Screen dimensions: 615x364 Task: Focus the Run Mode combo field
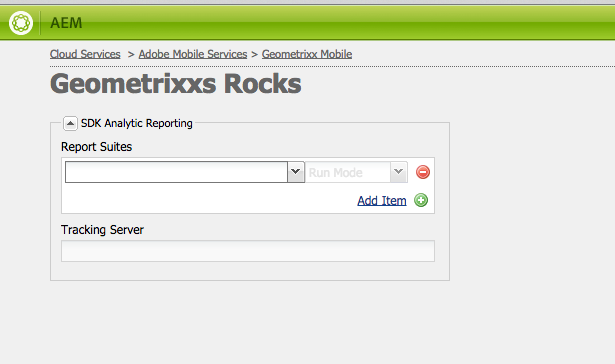point(348,172)
